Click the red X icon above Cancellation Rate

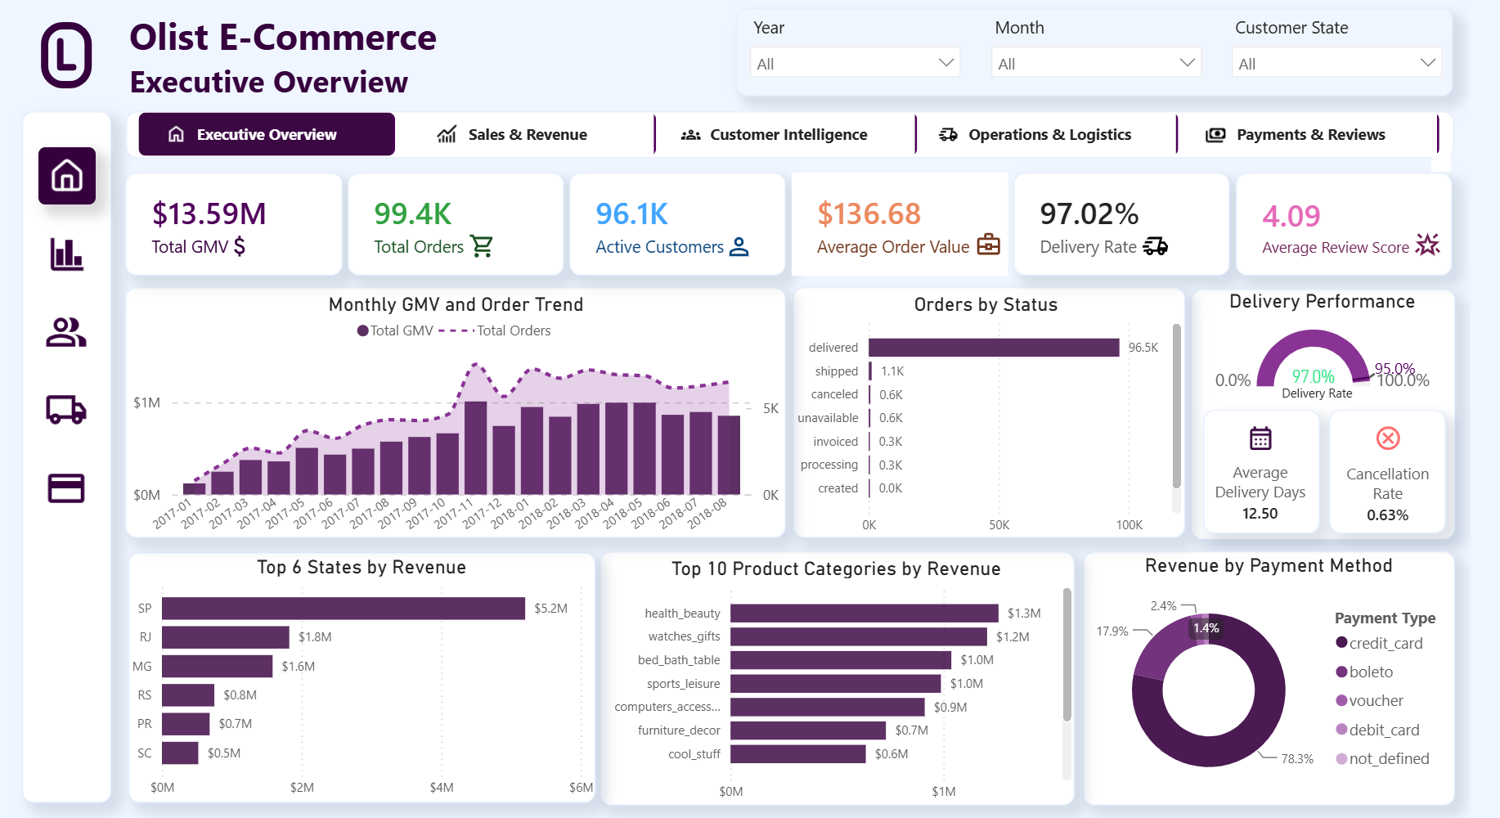(x=1388, y=438)
